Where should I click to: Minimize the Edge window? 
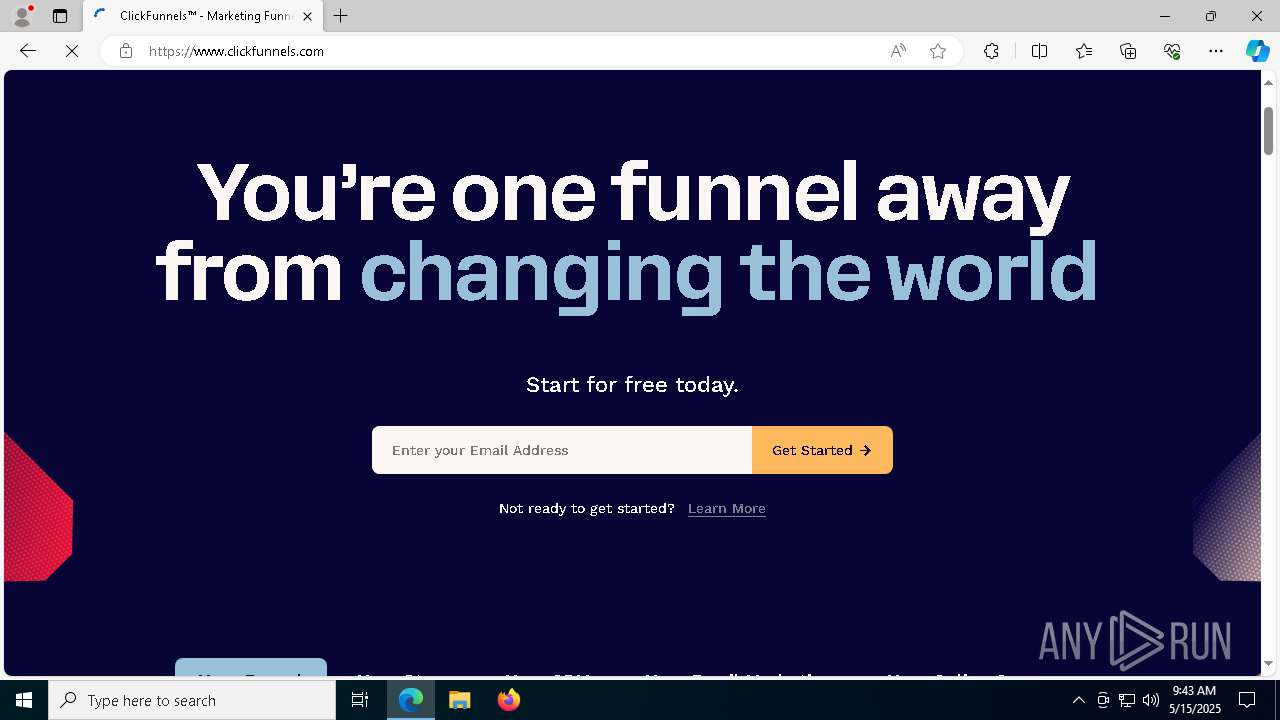tap(1165, 16)
